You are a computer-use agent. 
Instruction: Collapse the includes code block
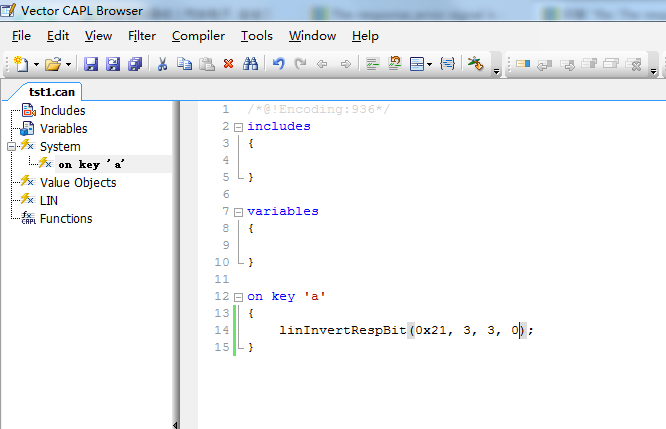coord(239,127)
